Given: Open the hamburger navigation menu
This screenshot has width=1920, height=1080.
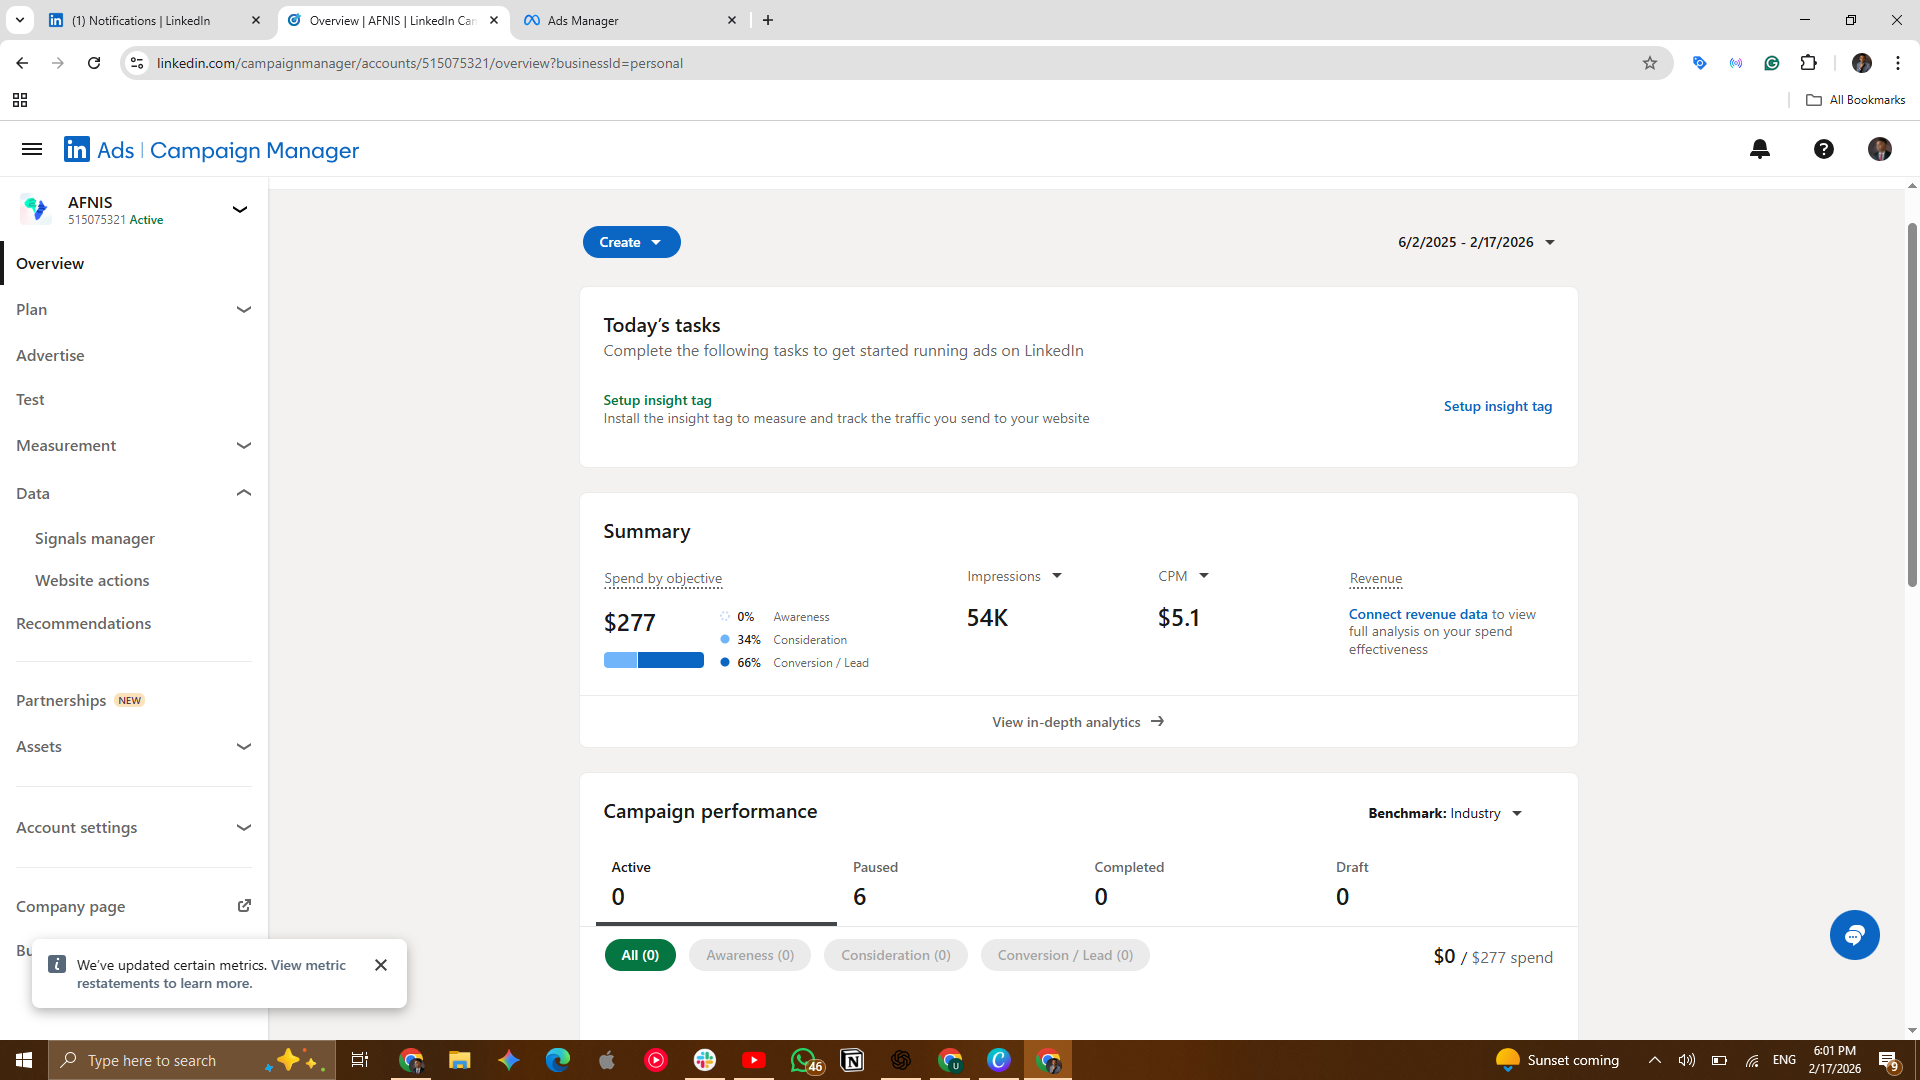Looking at the screenshot, I should (x=32, y=150).
